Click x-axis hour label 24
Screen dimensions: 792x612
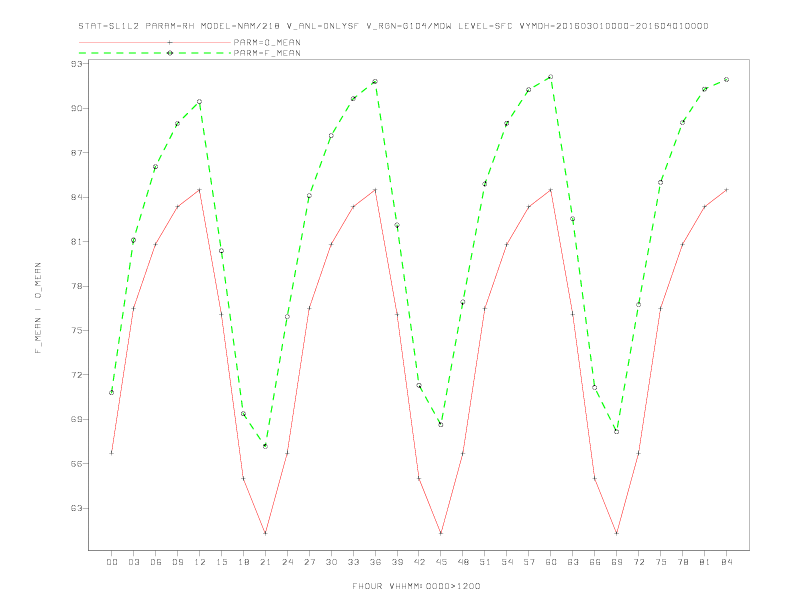[287, 562]
